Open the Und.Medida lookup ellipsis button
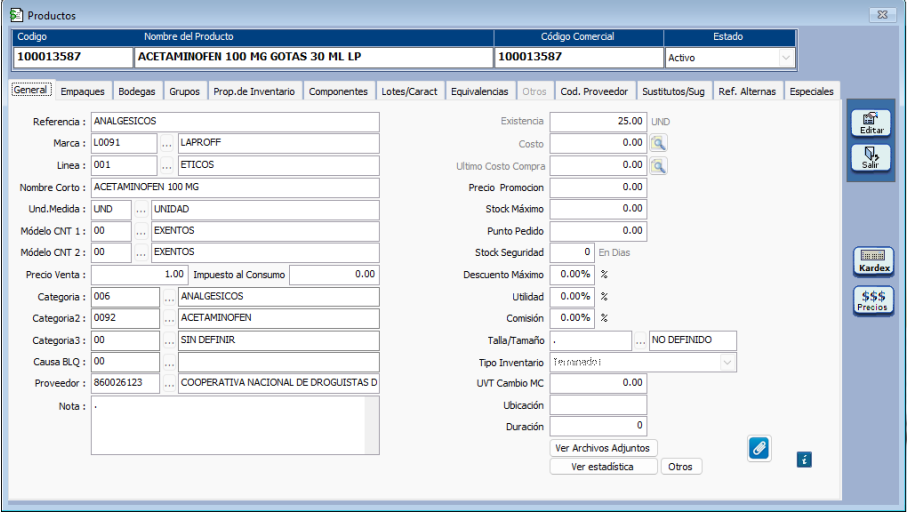The height and width of the screenshot is (515, 909). (x=141, y=209)
